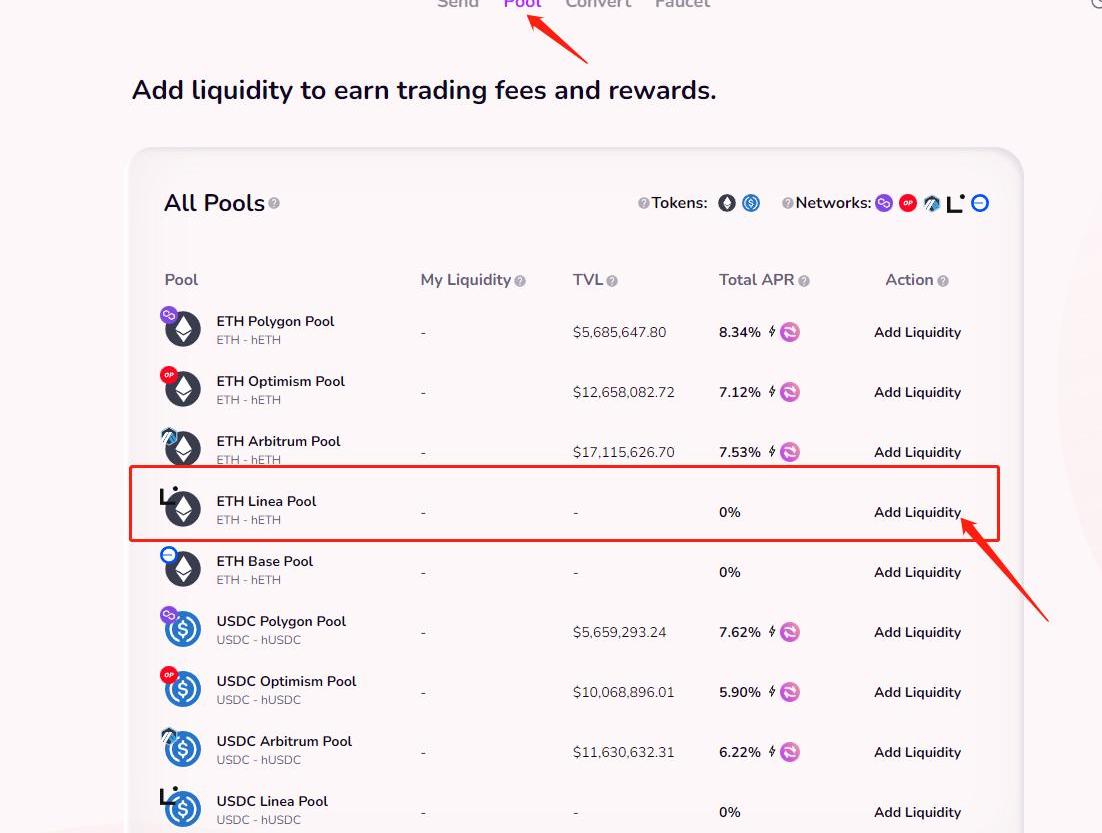The image size is (1102, 833).
Task: Sort by Total APR column header
Action: click(756, 280)
